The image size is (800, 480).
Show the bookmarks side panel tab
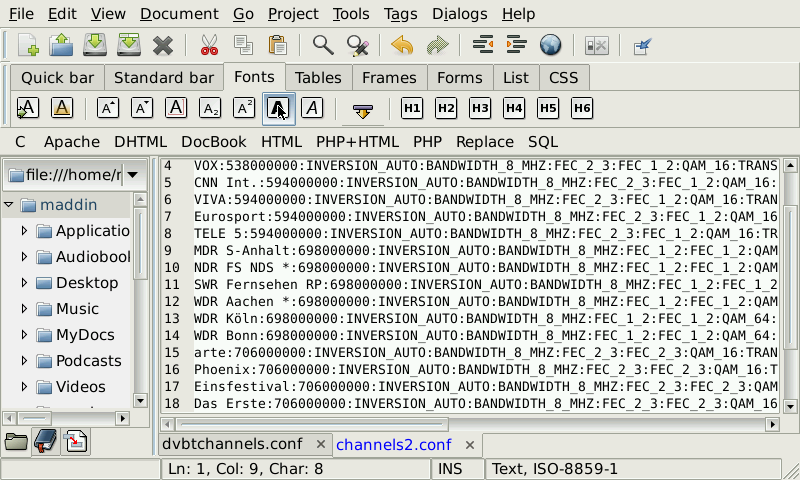point(46,440)
